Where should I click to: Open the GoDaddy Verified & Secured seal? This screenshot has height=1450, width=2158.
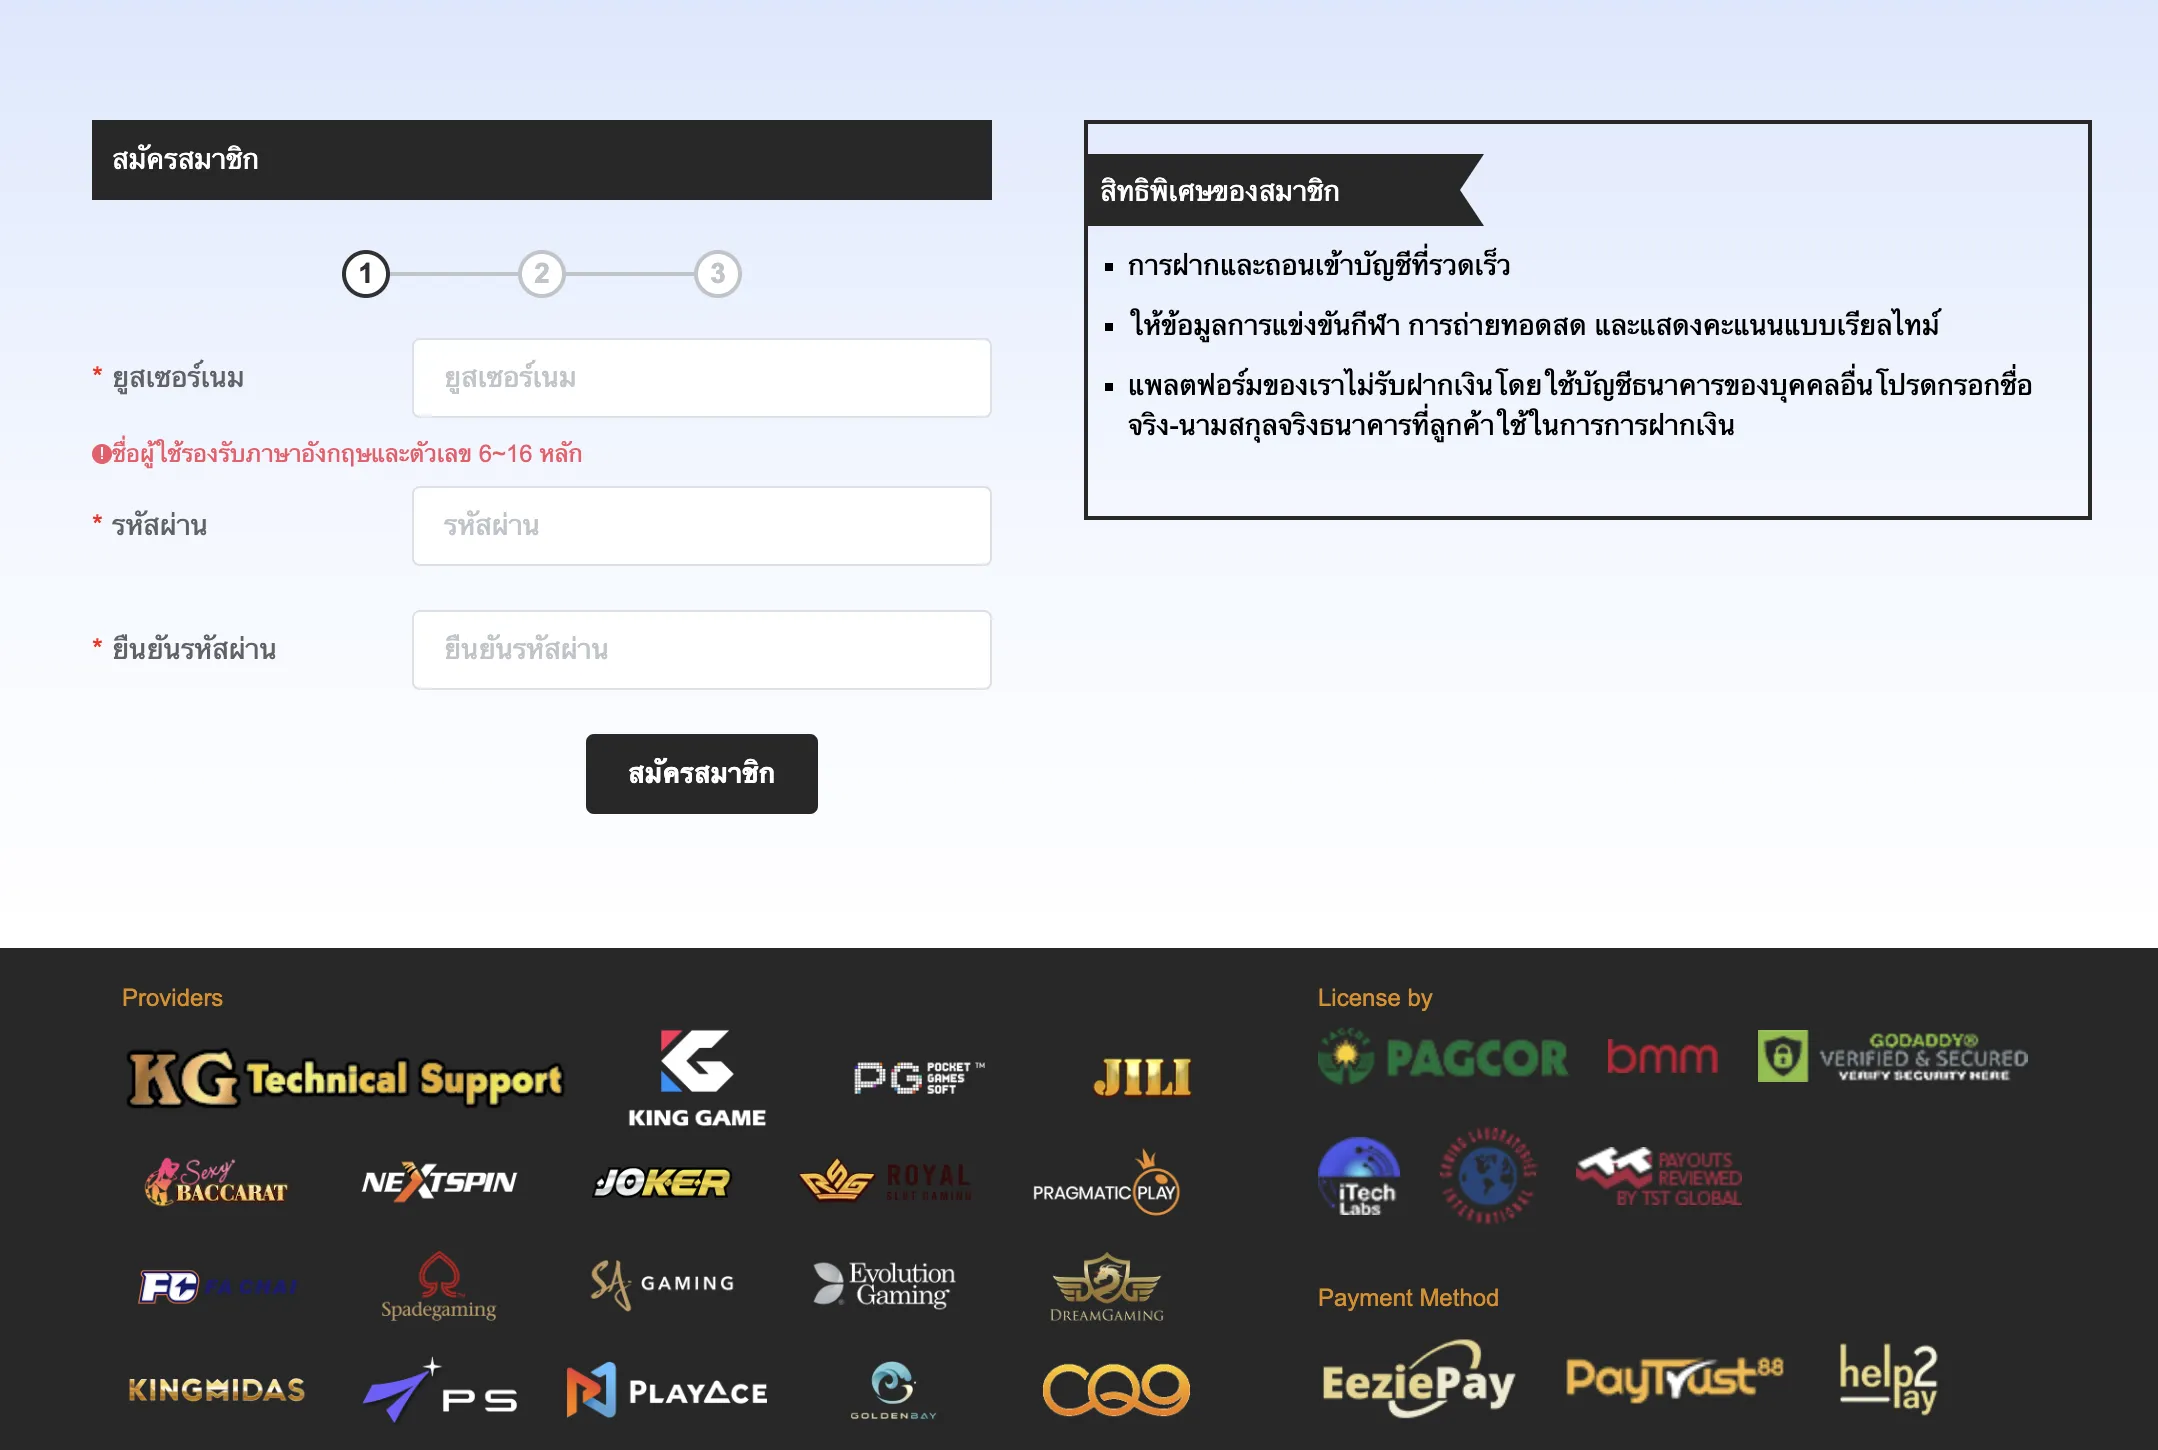pyautogui.click(x=1893, y=1057)
